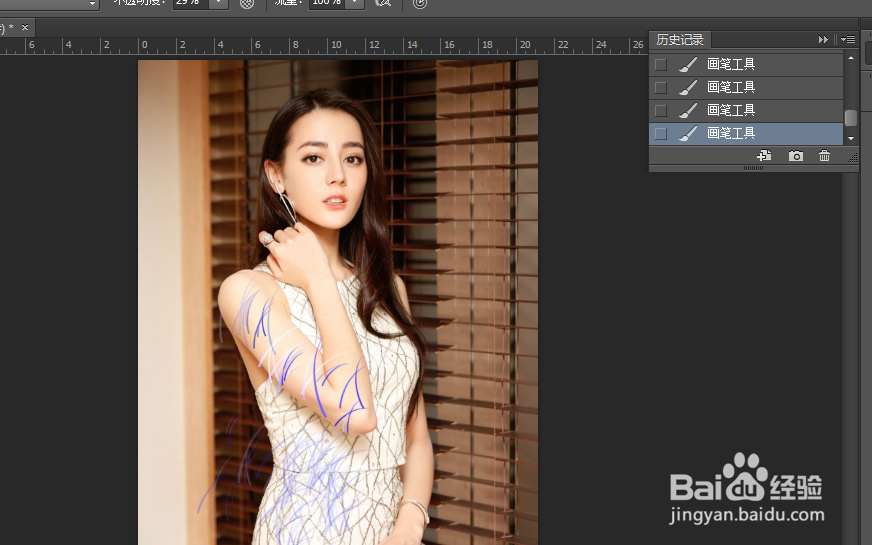Collapse History panel using double-arrow icon
This screenshot has height=545, width=872.
coord(823,39)
